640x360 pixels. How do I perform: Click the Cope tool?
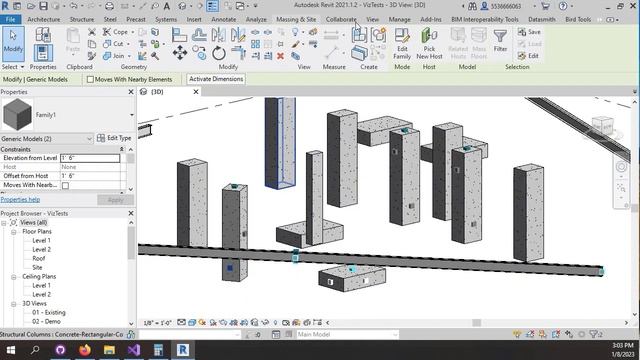click(x=116, y=32)
